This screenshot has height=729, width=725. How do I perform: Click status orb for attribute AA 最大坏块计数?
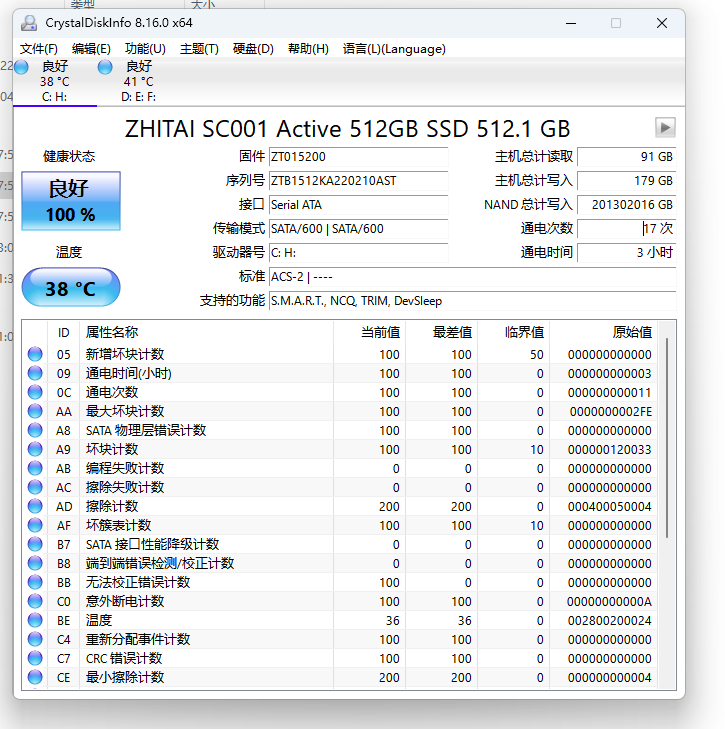tap(35, 411)
